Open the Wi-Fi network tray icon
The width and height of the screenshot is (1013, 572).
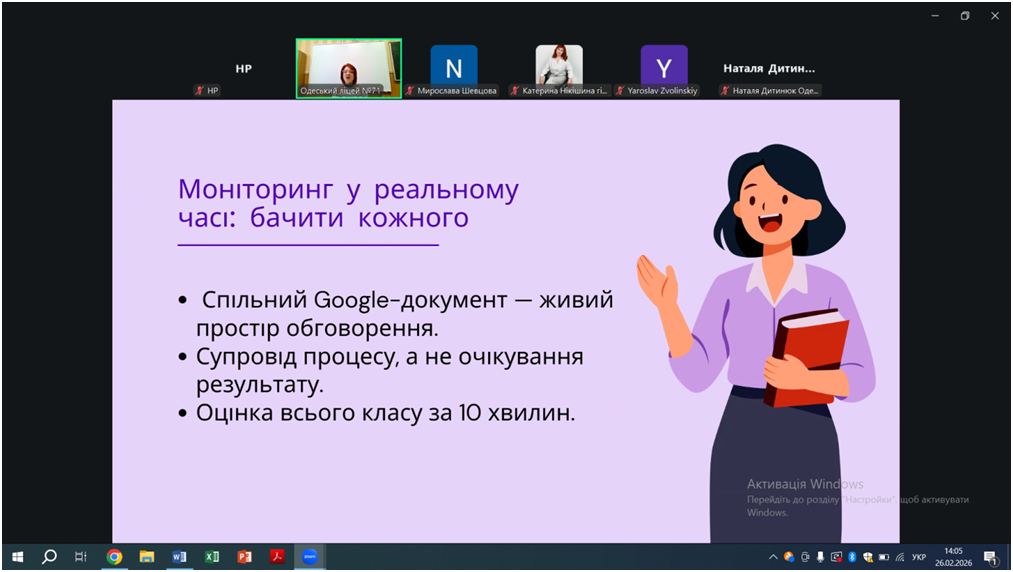[900, 557]
